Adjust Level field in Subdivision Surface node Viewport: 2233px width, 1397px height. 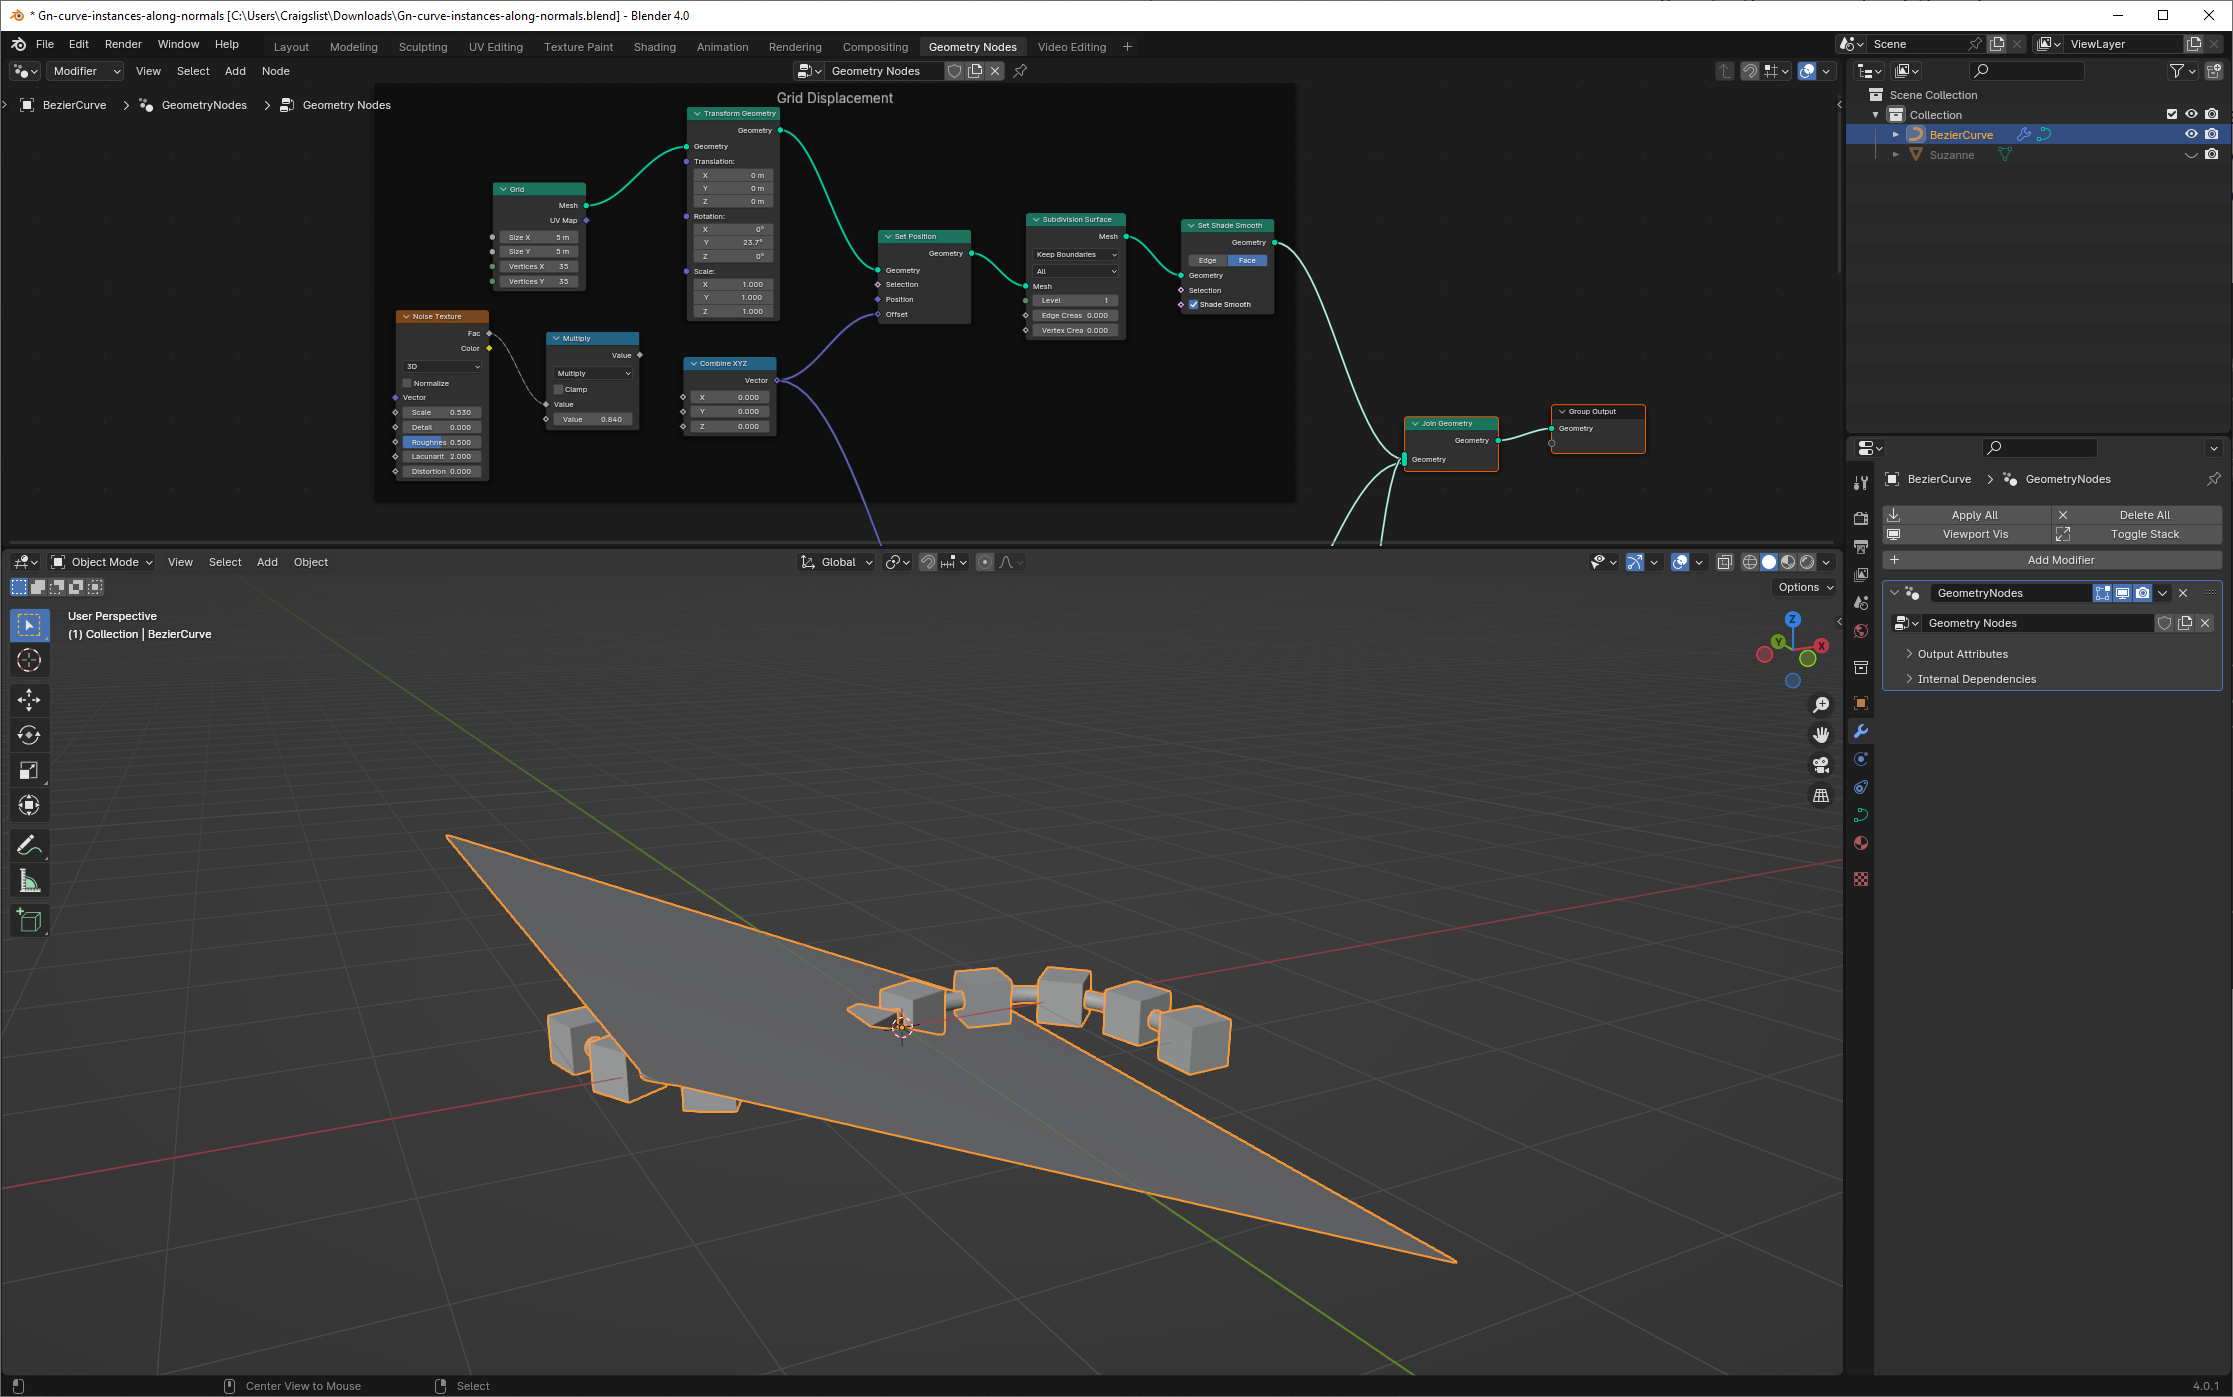(x=1076, y=300)
